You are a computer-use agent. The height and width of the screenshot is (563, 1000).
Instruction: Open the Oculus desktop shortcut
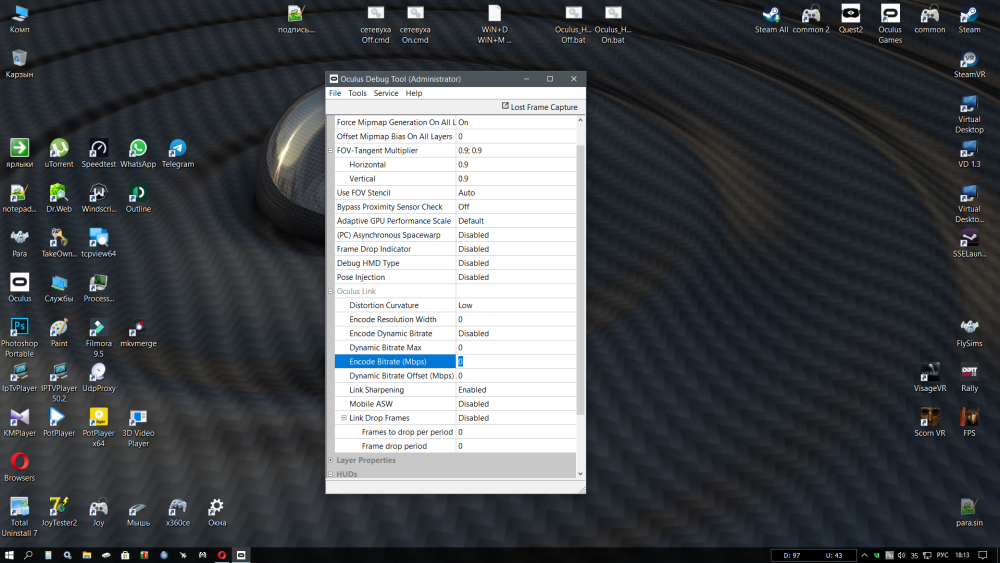click(x=20, y=288)
